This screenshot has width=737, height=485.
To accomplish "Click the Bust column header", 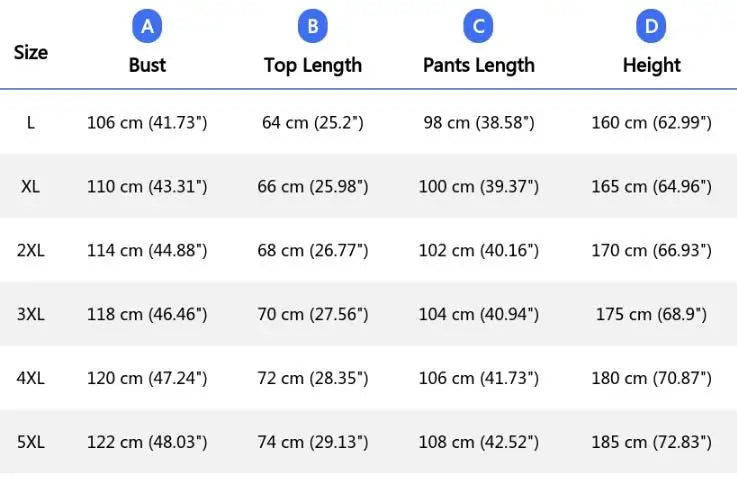I will pyautogui.click(x=147, y=65).
